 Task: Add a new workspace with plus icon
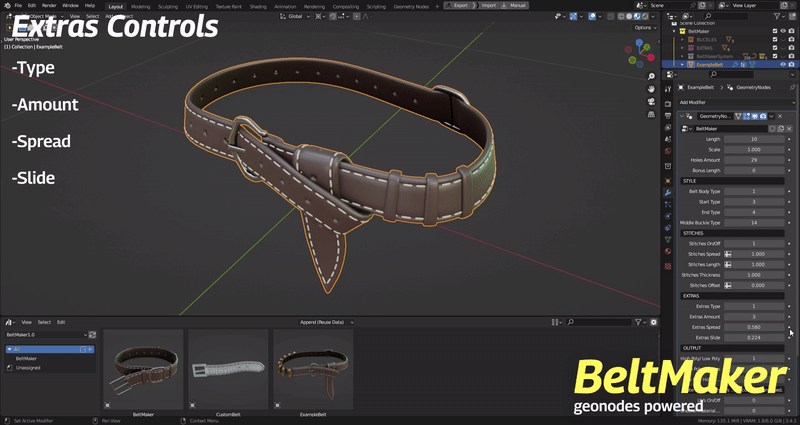[437, 7]
